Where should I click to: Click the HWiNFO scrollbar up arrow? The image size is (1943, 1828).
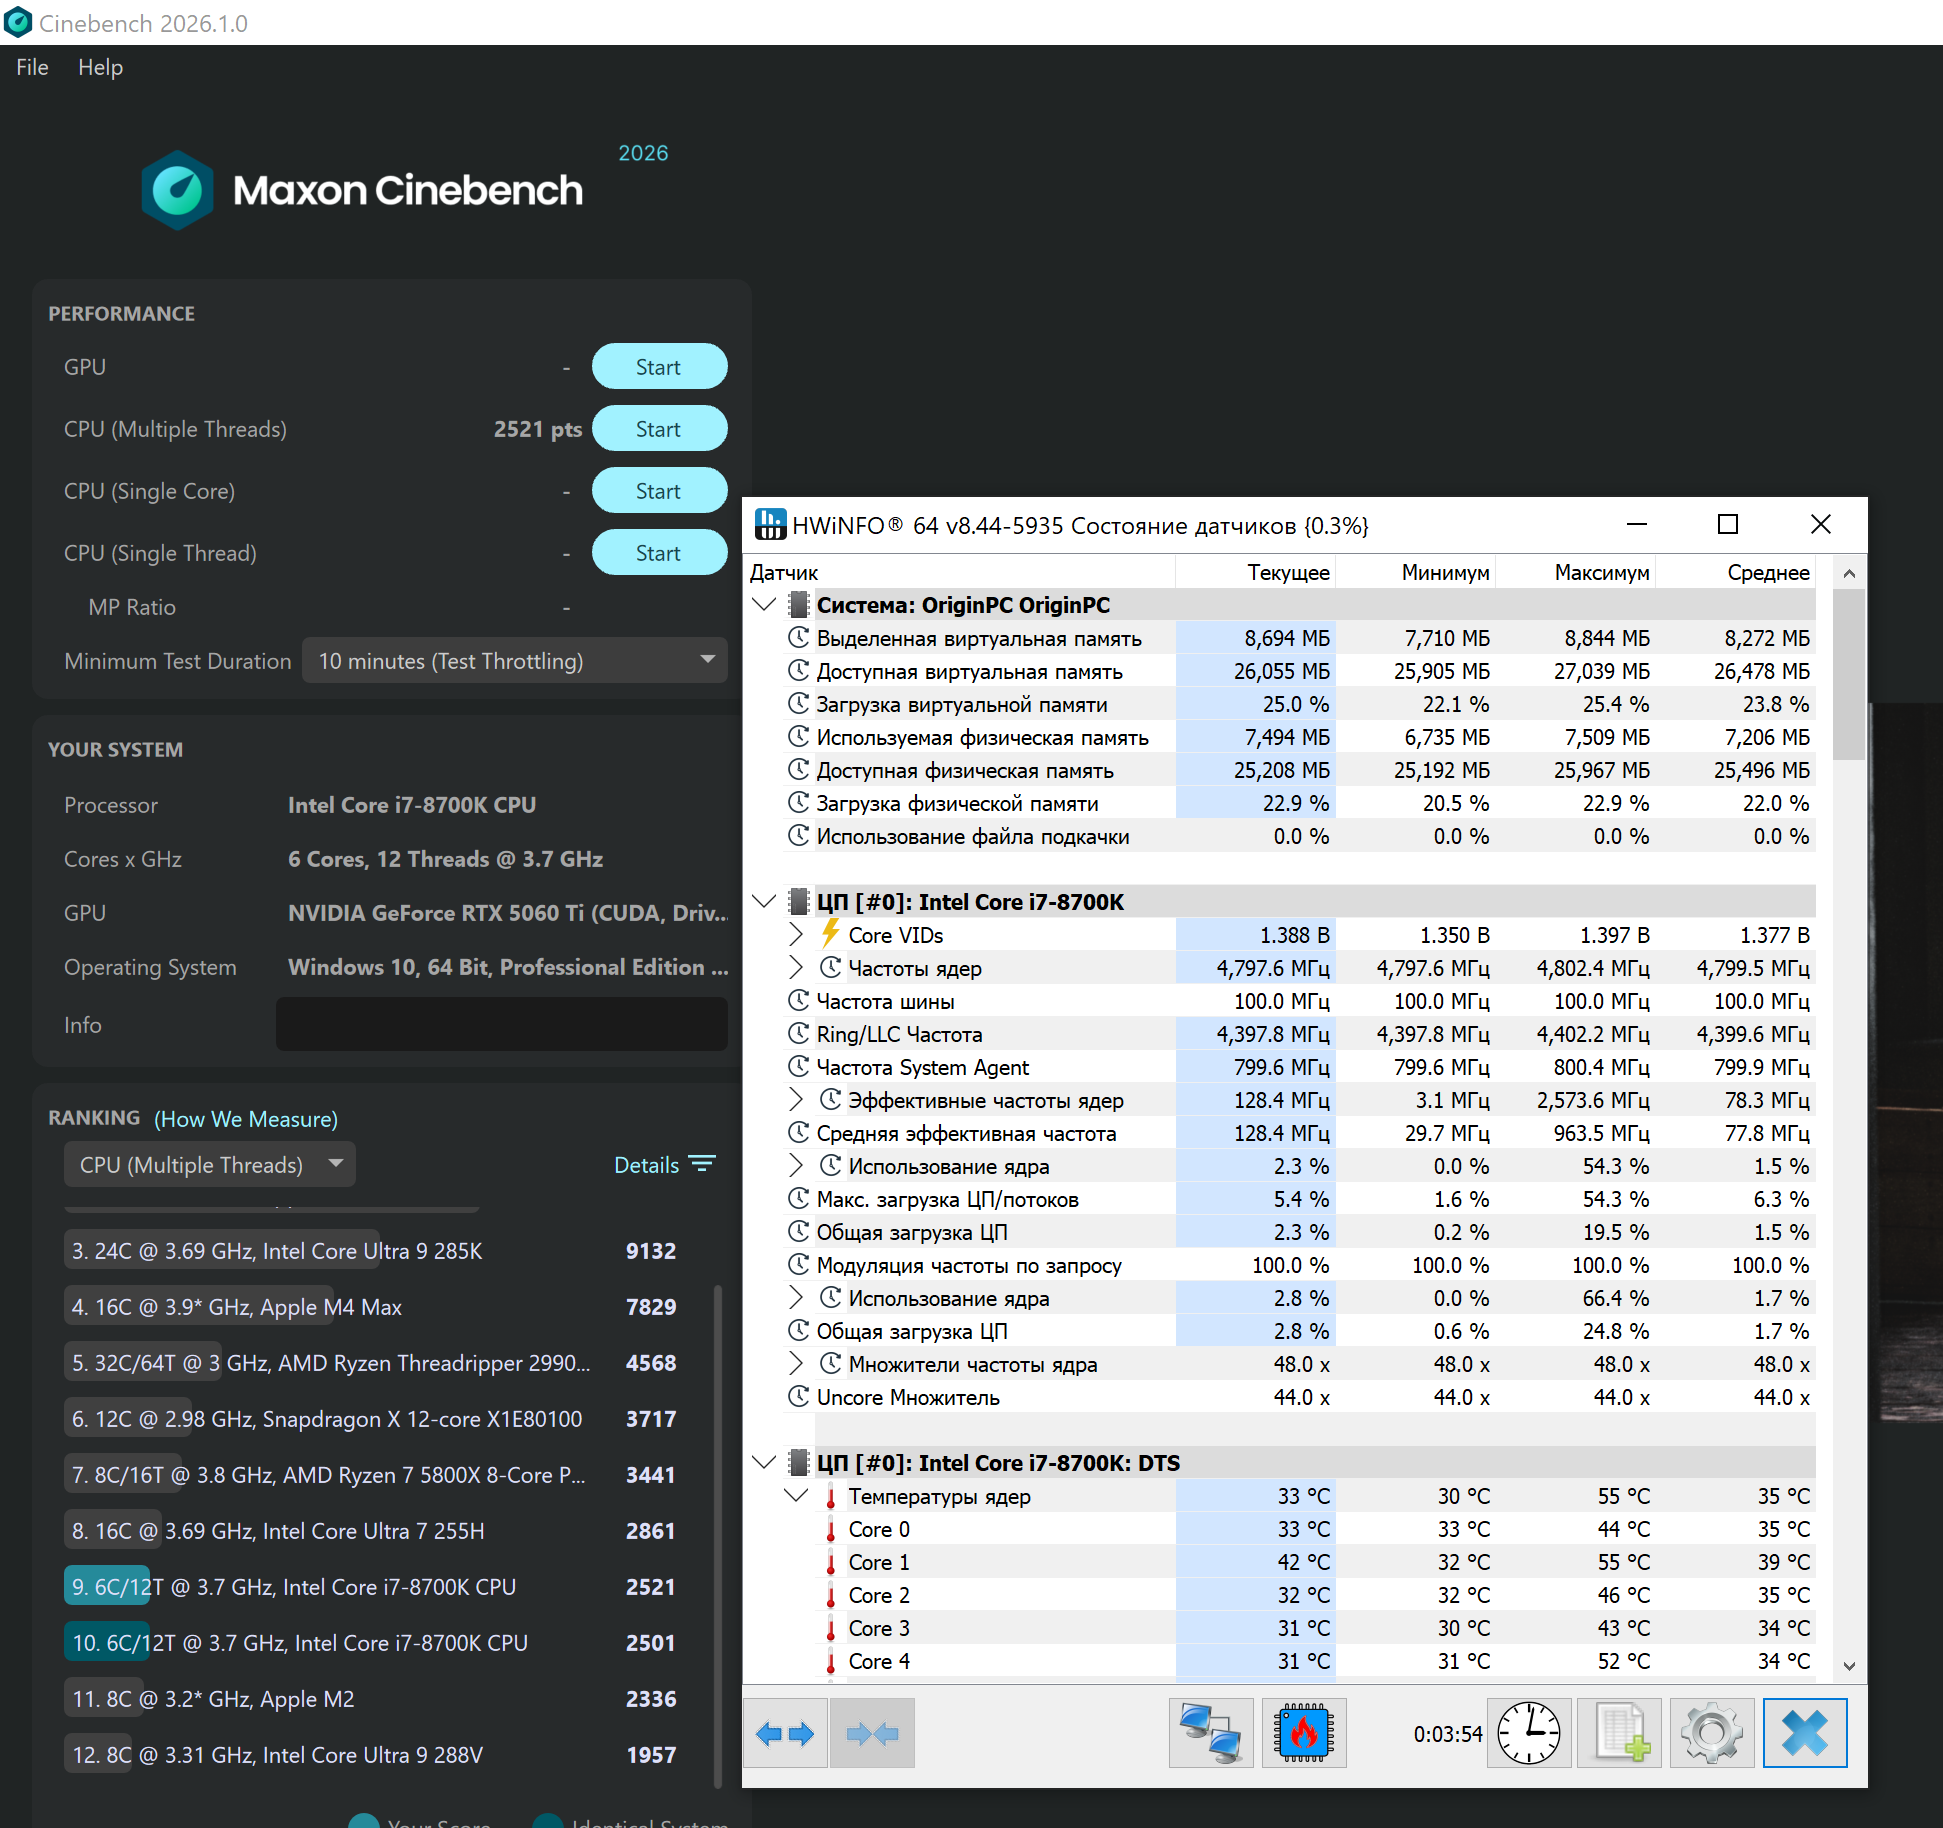tap(1848, 573)
